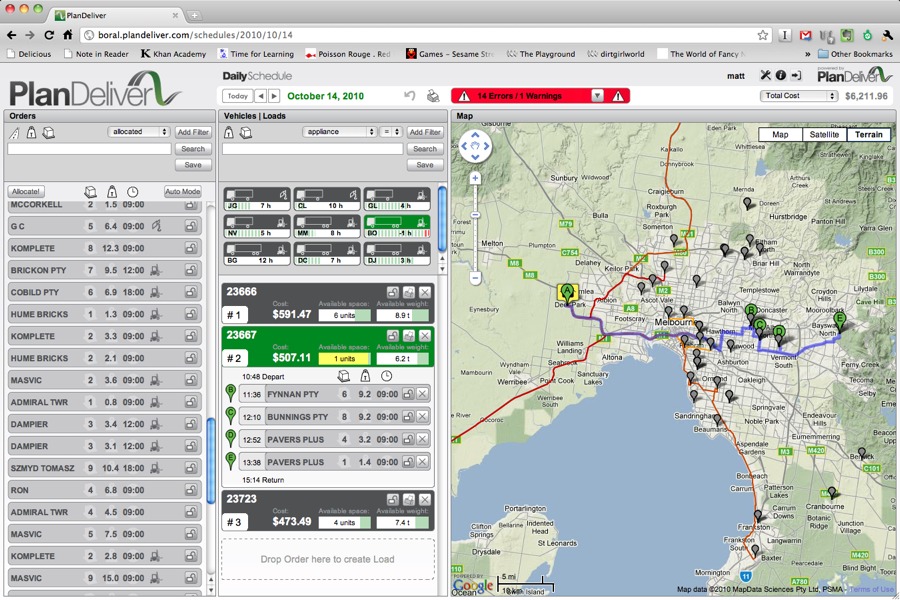
Task: Click the logout arrow icon
Action: [x=796, y=75]
